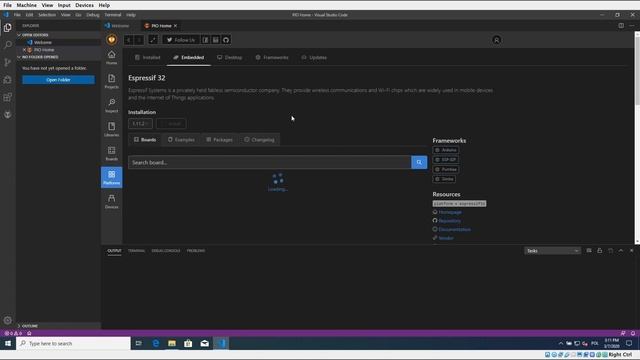The width and height of the screenshot is (640, 360).
Task: Open the Windows Start menu
Action: pos(7,344)
